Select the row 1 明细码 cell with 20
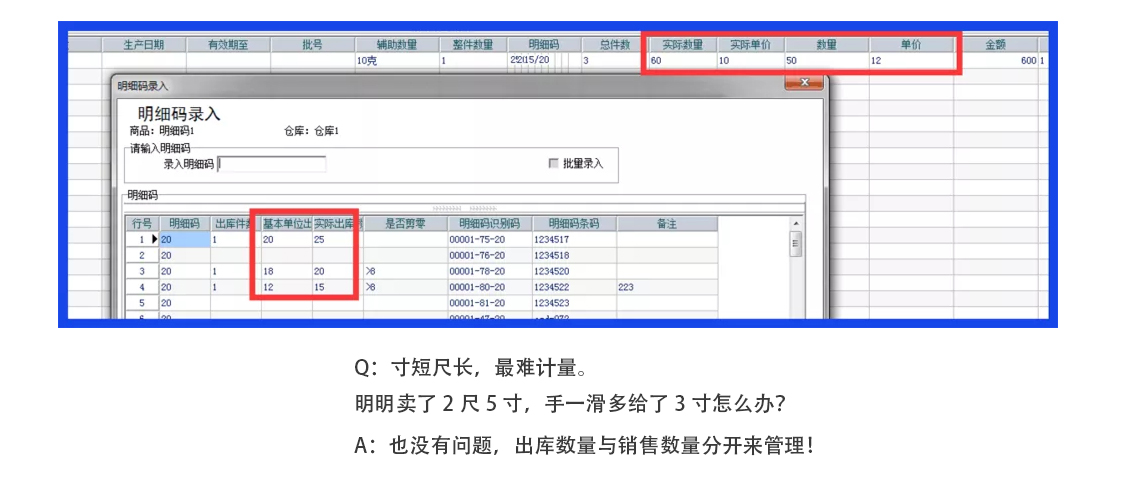The height and width of the screenshot is (480, 1140). coord(184,240)
